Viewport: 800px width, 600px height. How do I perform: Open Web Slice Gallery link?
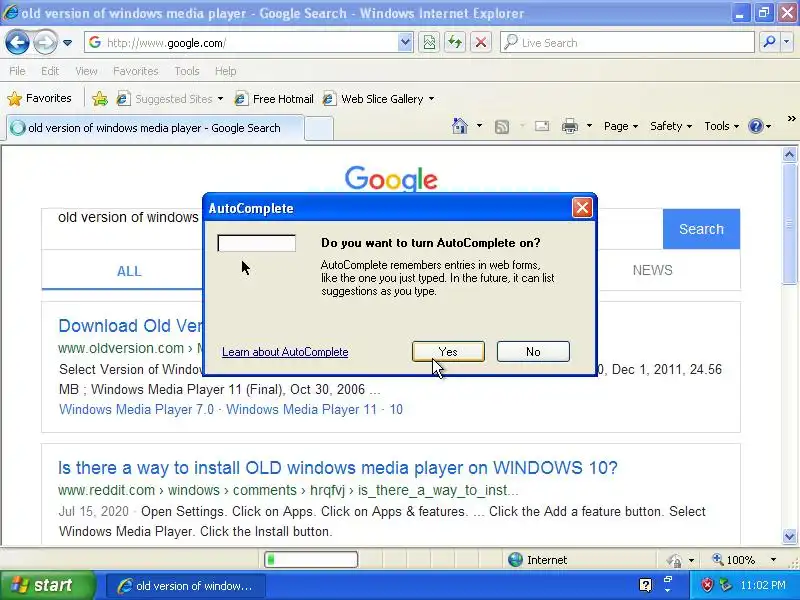(x=373, y=98)
